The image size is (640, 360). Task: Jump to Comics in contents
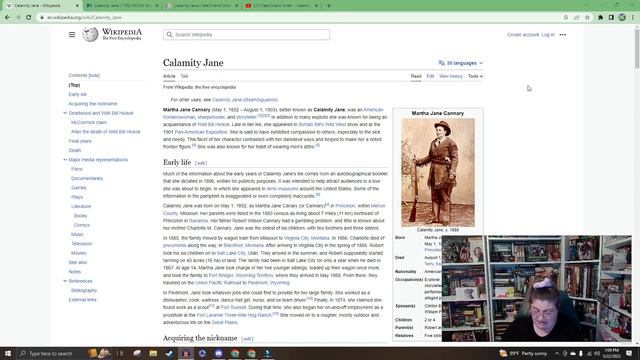(82, 225)
